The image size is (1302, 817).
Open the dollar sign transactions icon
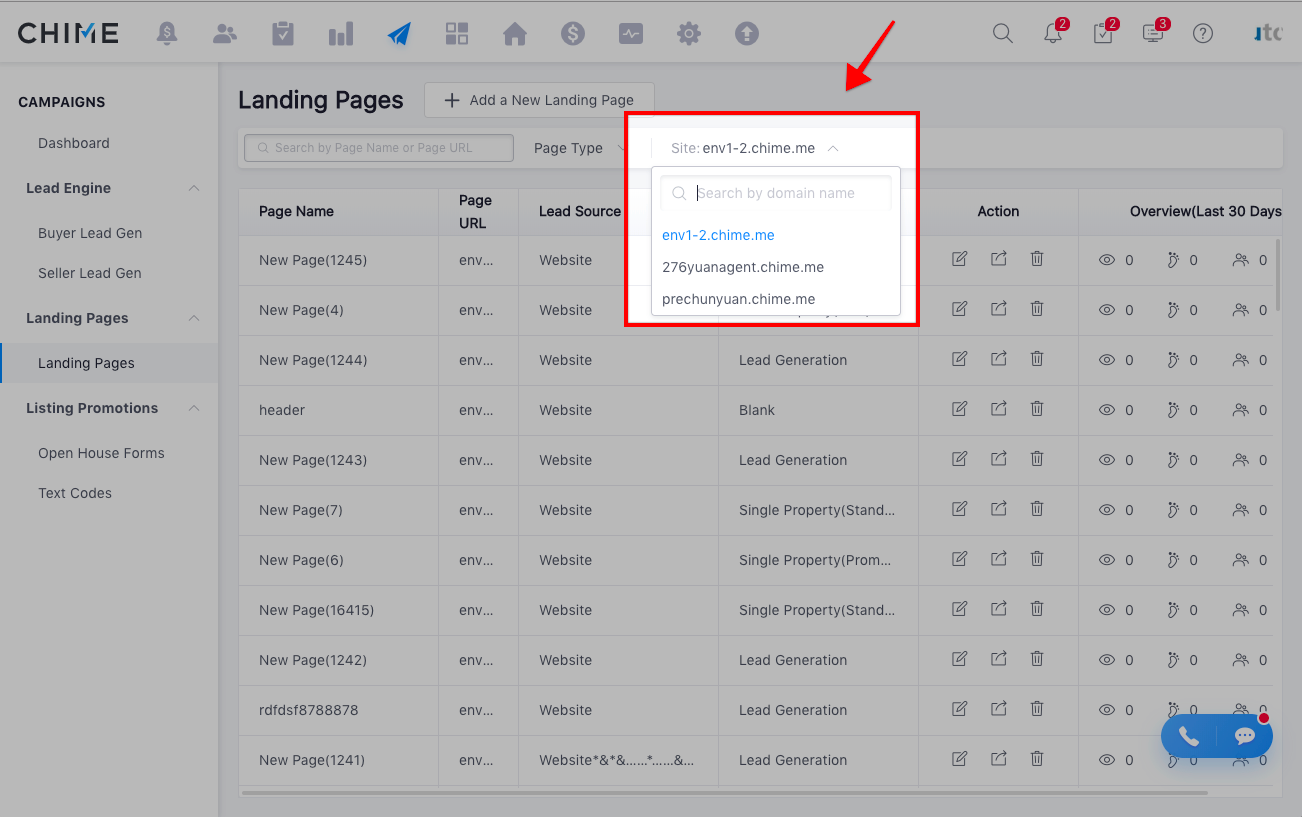pos(573,34)
